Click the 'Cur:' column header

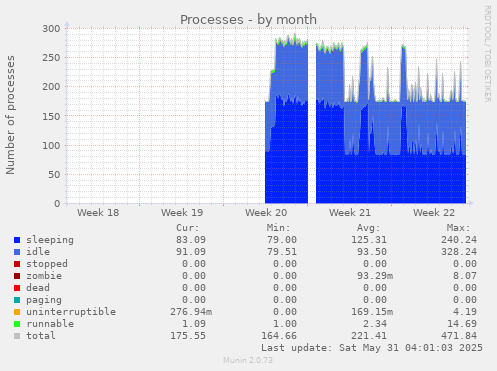pos(188,228)
